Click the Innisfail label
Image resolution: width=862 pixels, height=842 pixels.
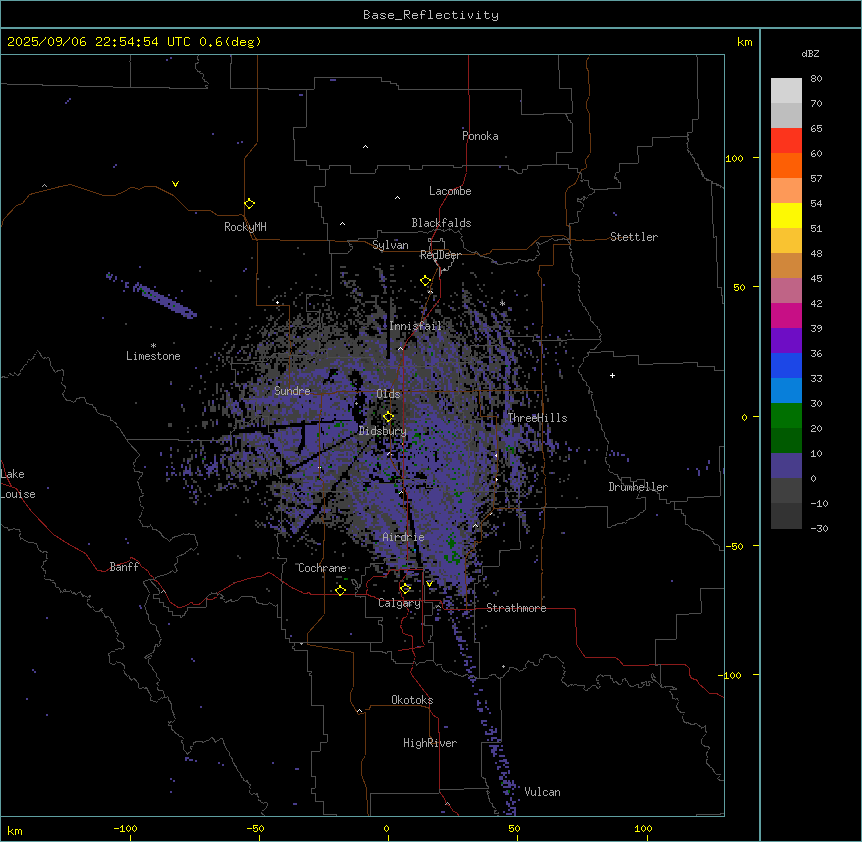tap(416, 326)
